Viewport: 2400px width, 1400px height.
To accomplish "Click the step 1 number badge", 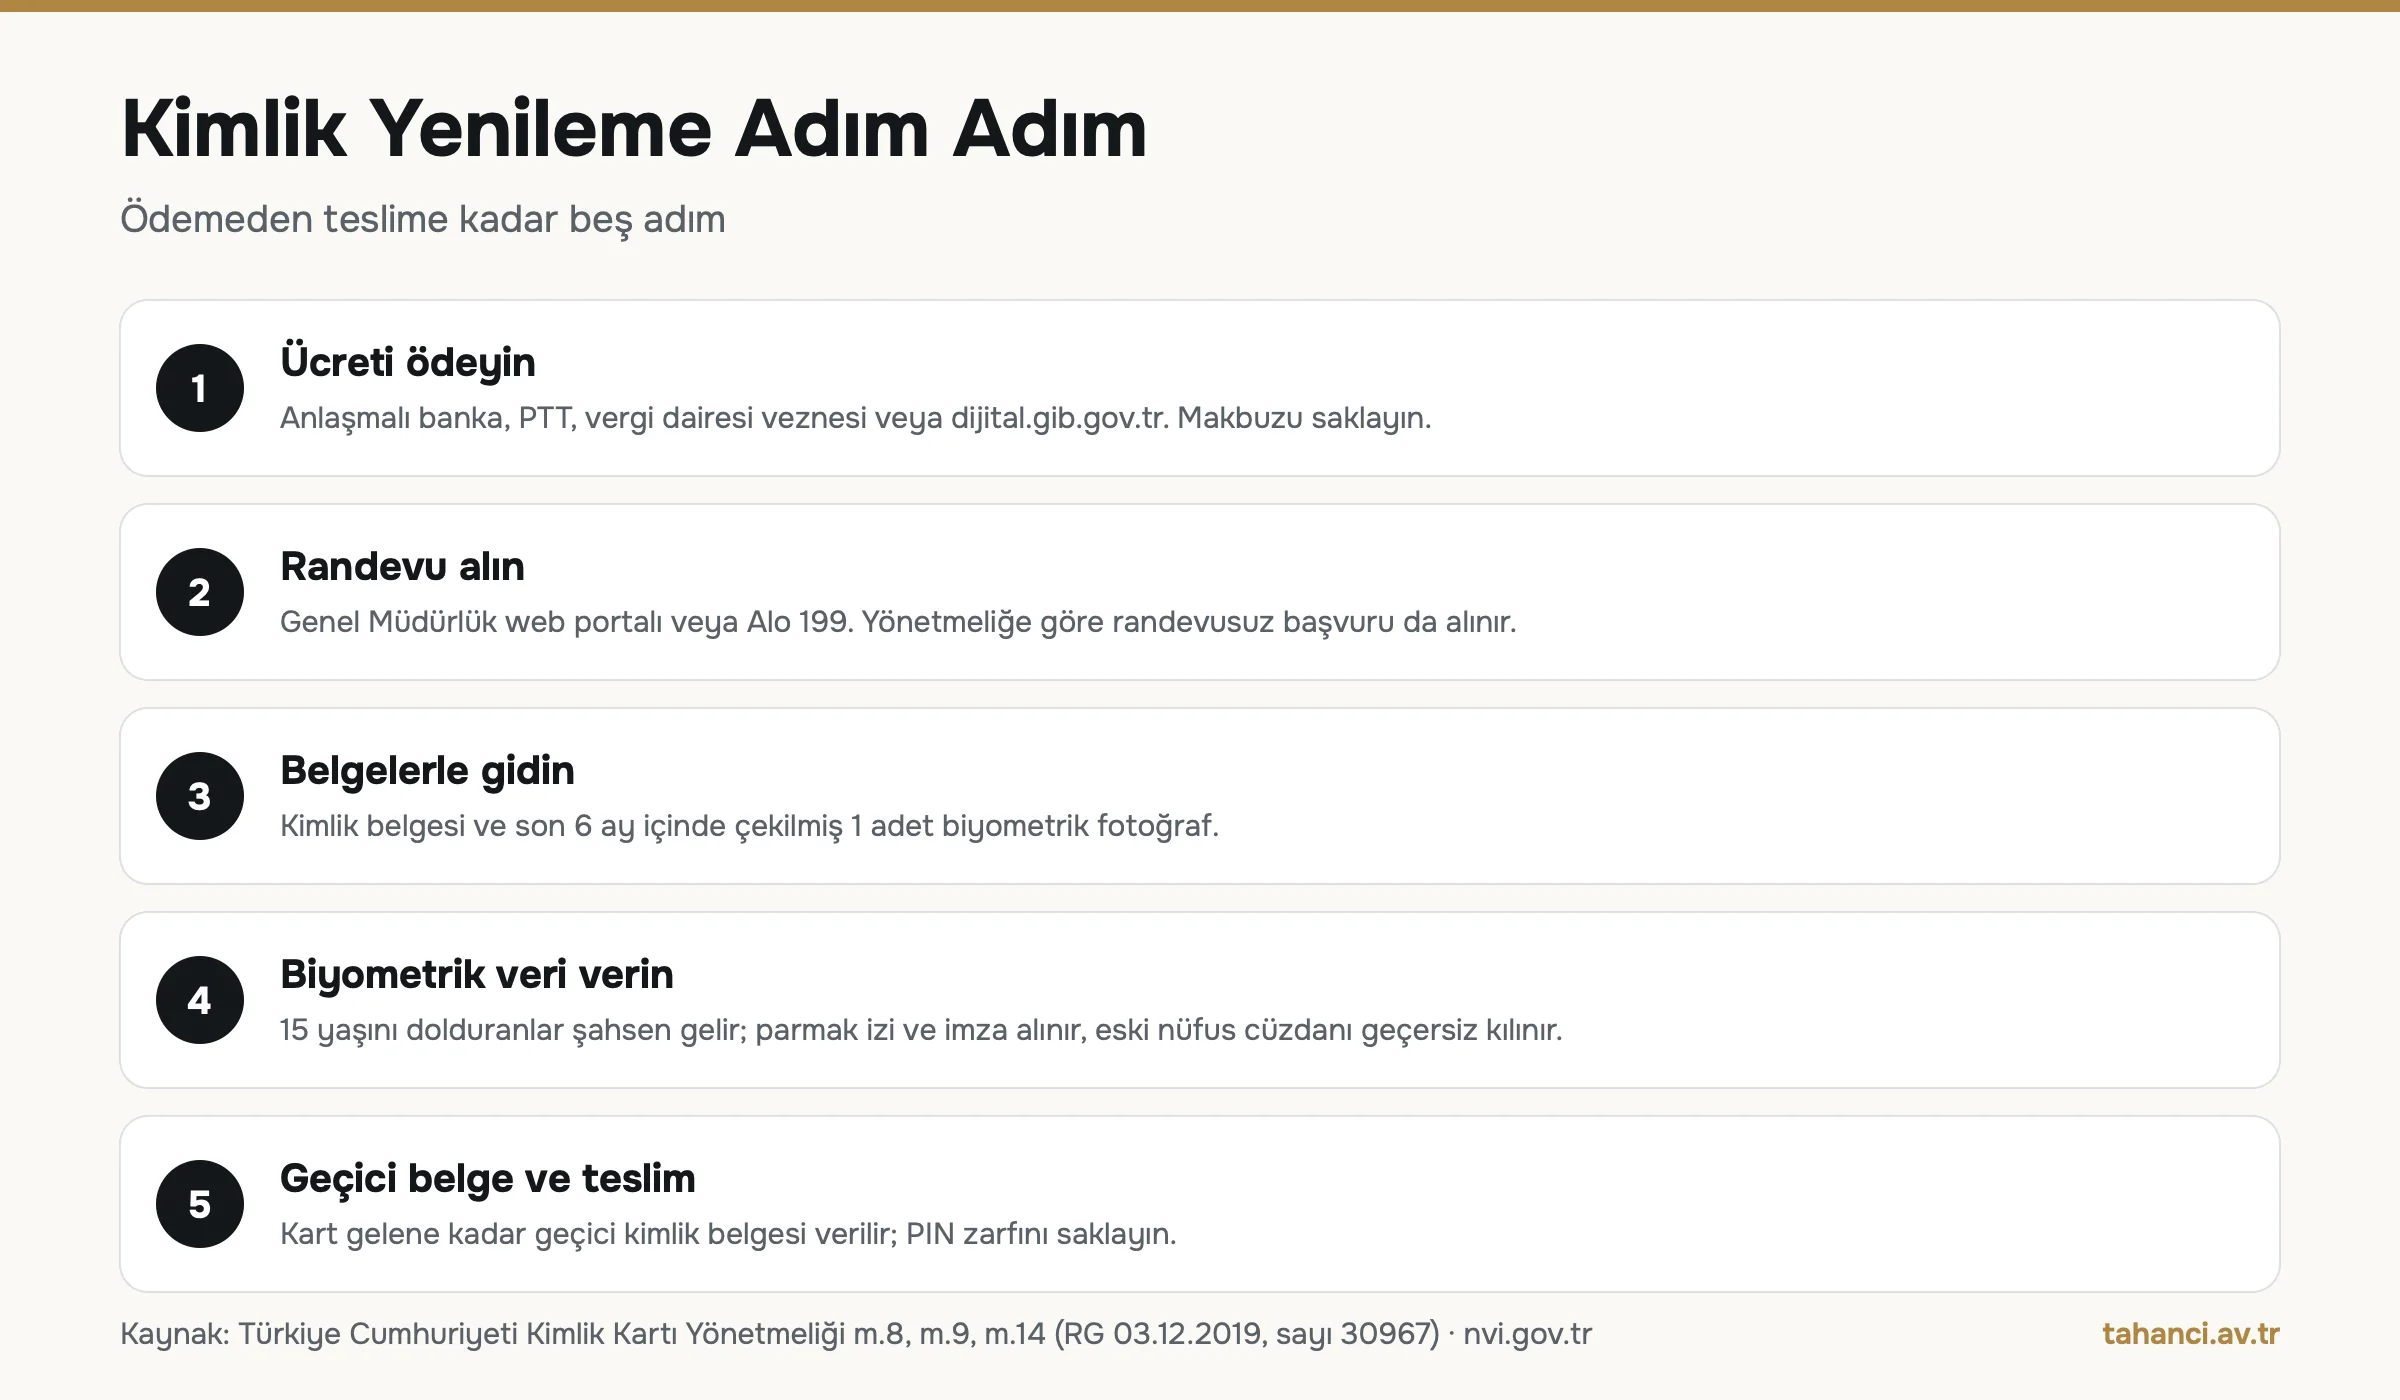I will pos(200,388).
